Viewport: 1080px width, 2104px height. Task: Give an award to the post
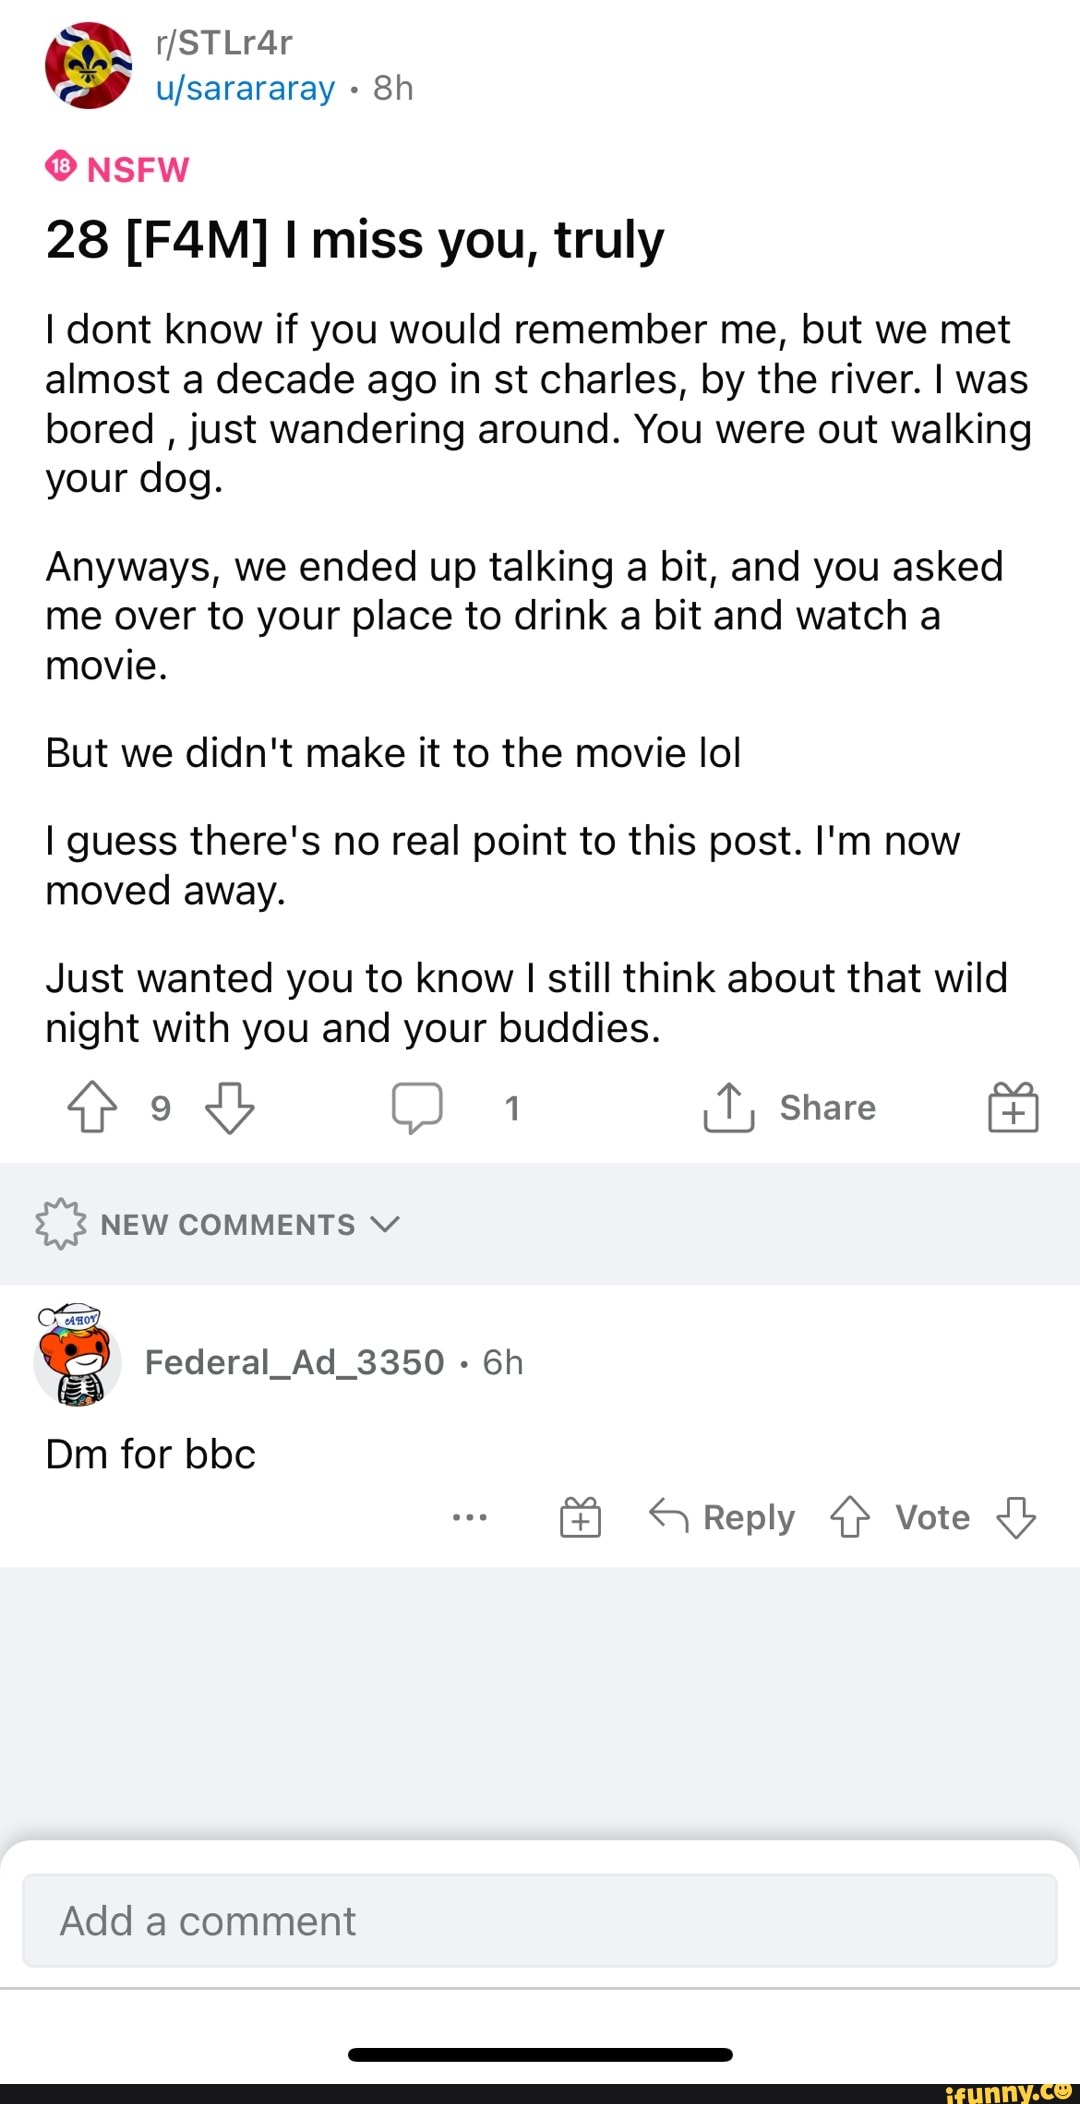point(1013,1108)
